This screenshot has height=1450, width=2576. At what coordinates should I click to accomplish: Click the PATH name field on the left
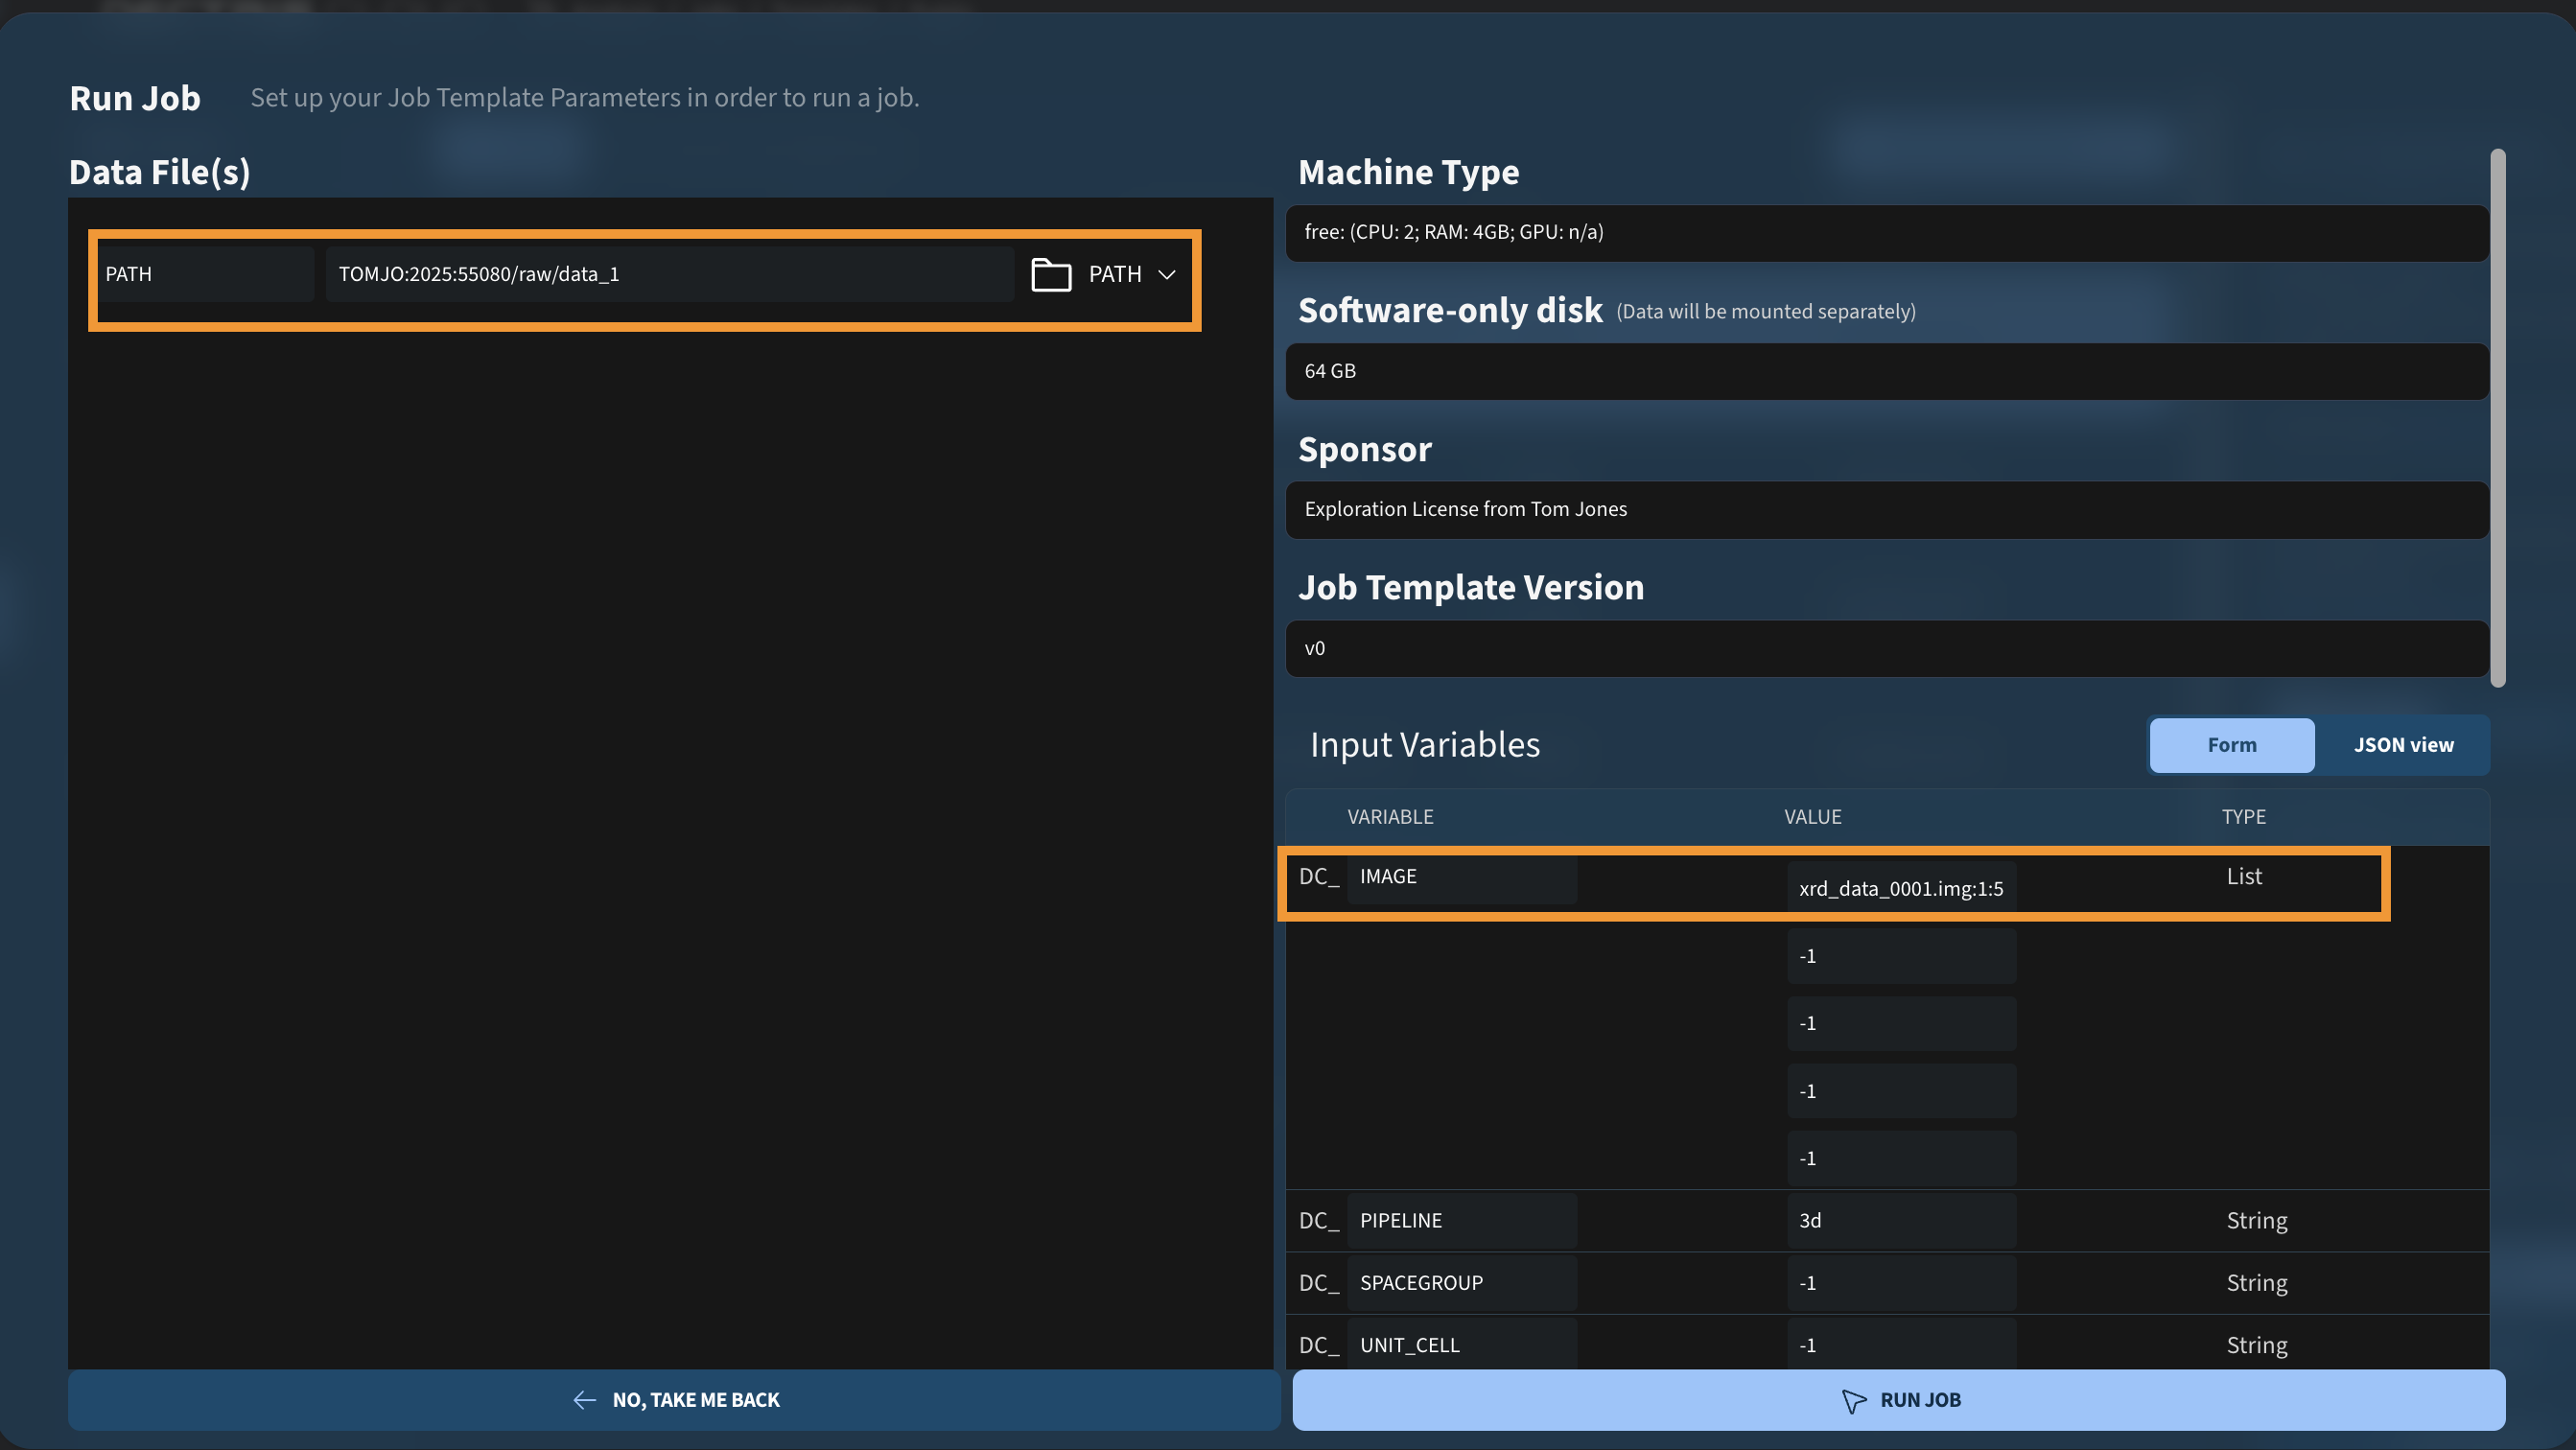(207, 274)
